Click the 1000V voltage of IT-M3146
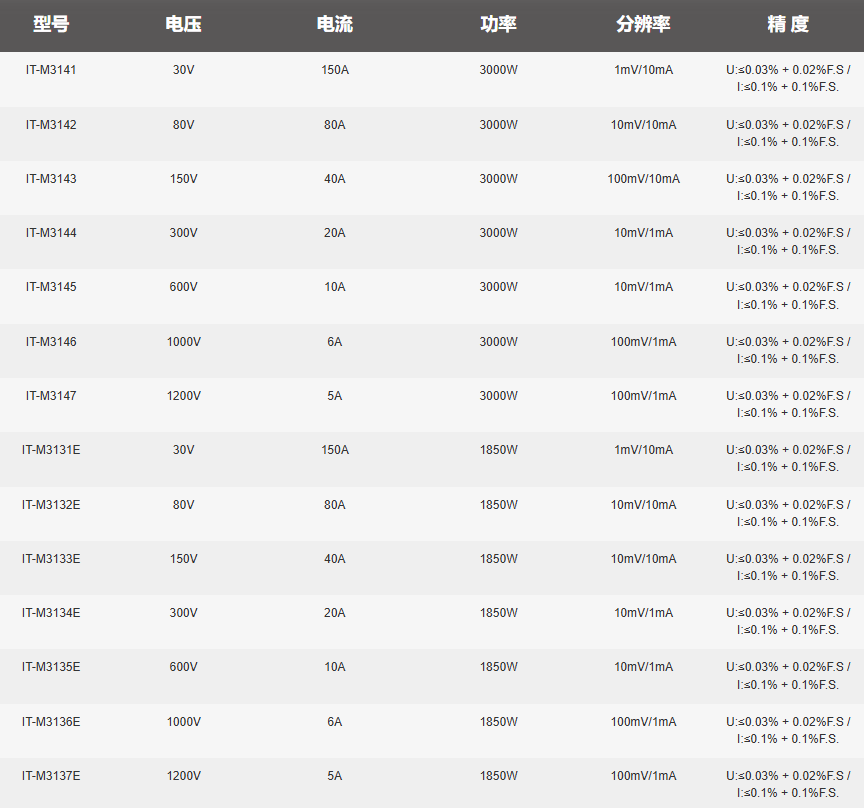864x808 pixels. 183,342
